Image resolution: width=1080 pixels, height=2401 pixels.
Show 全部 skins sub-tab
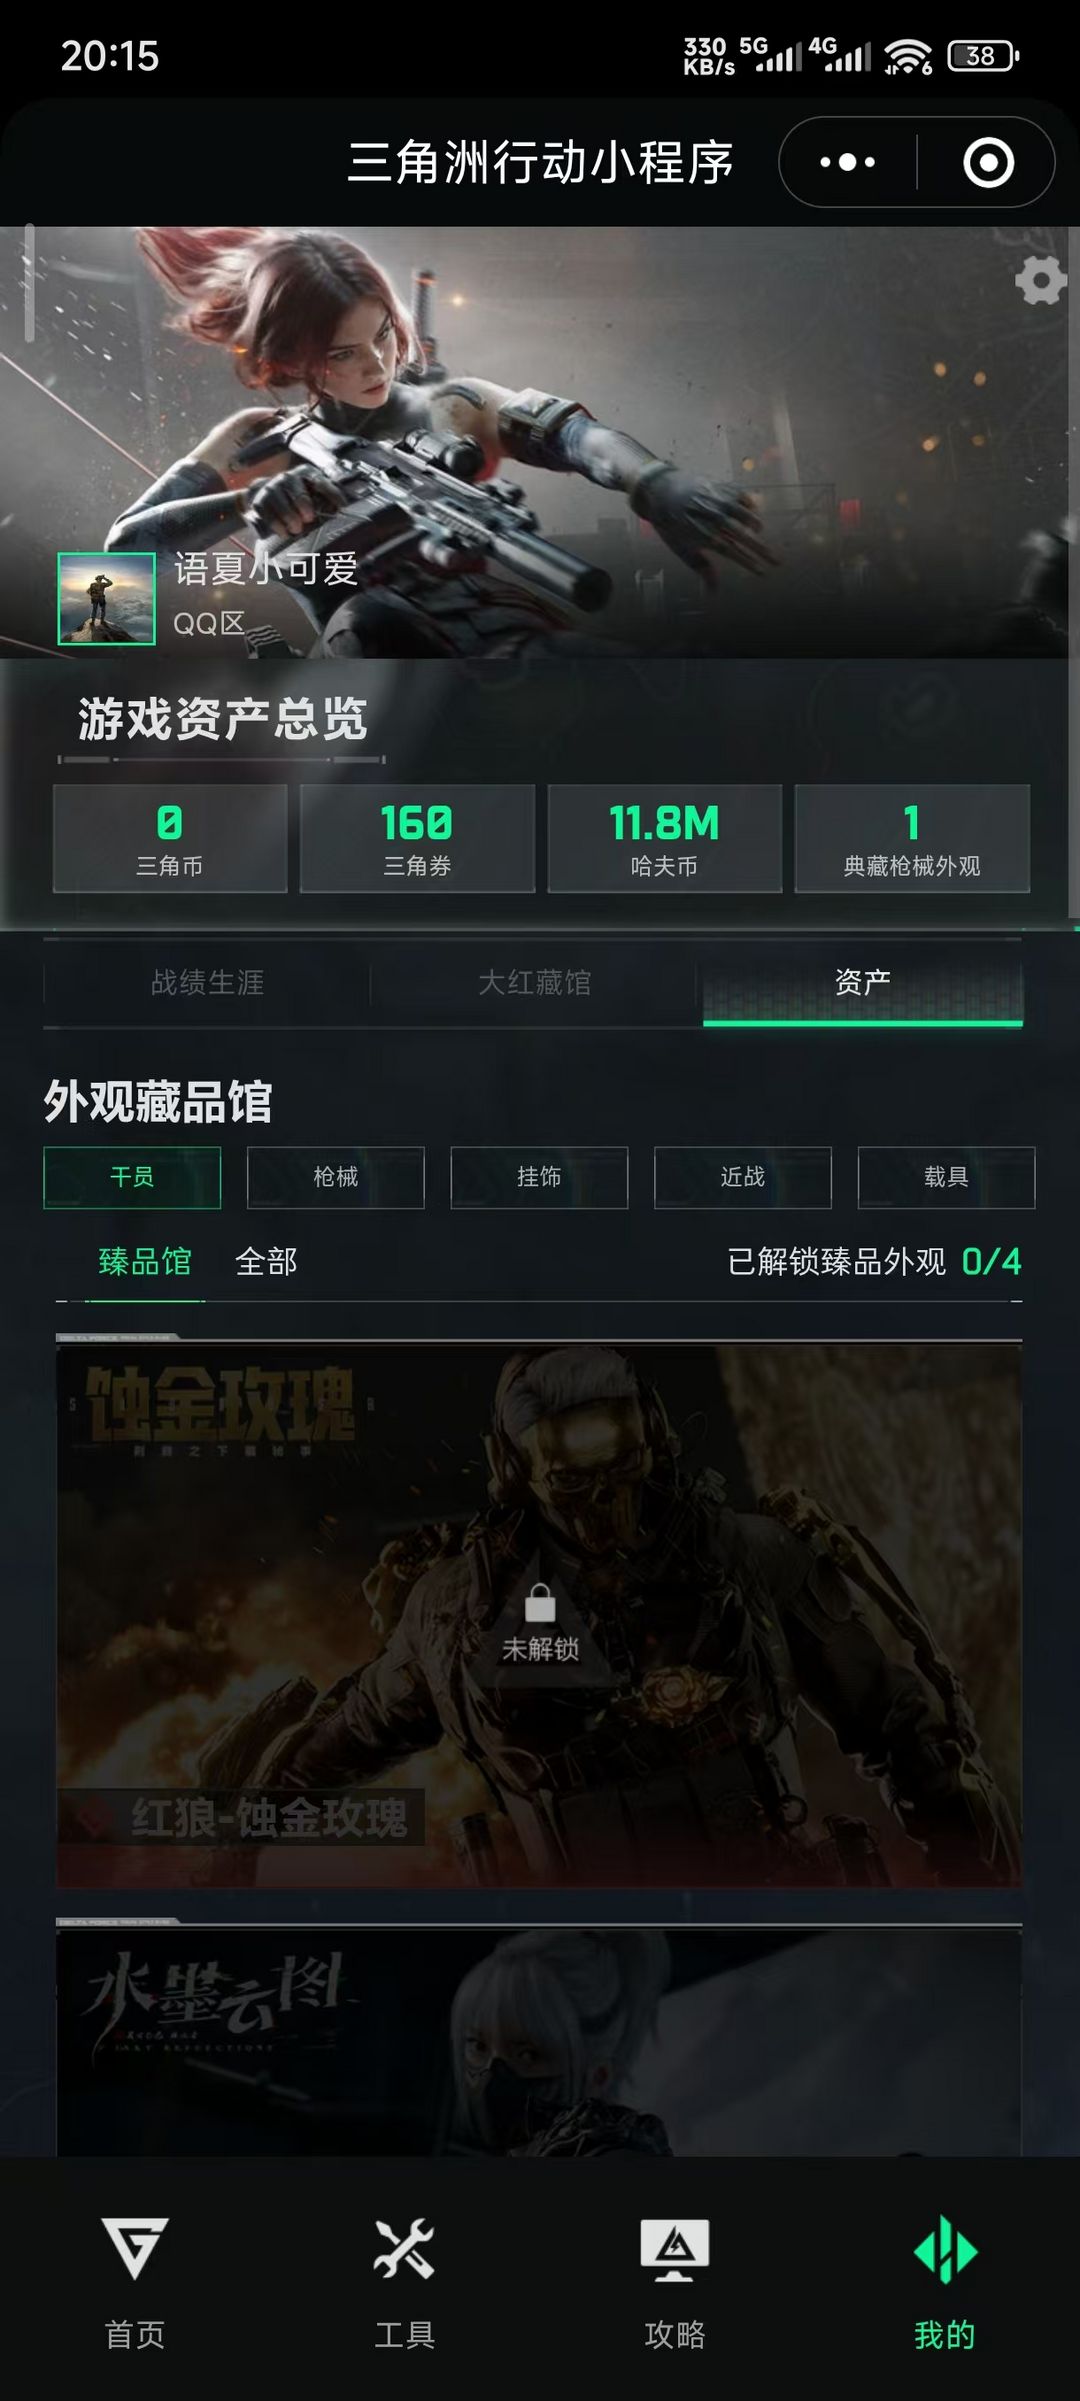266,1262
